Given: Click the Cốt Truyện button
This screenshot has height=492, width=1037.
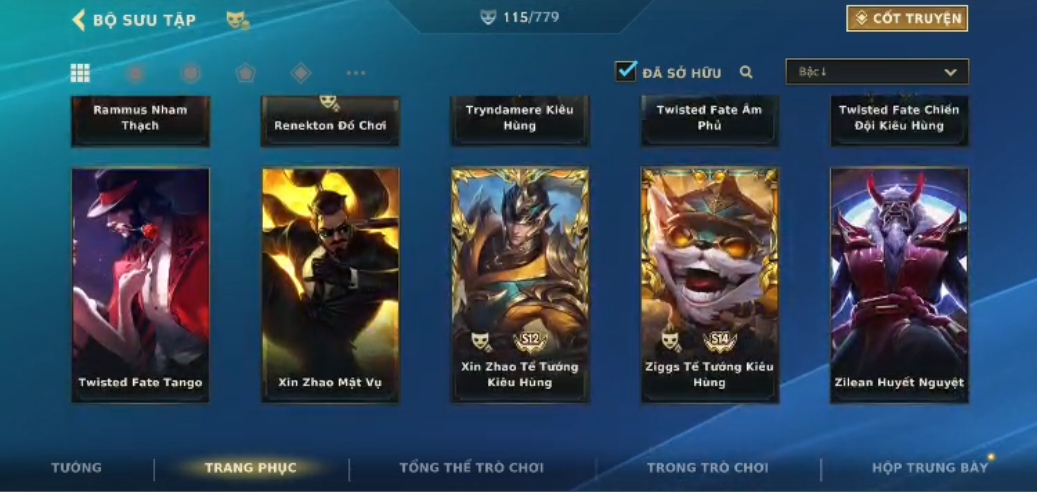Looking at the screenshot, I should (x=907, y=19).
